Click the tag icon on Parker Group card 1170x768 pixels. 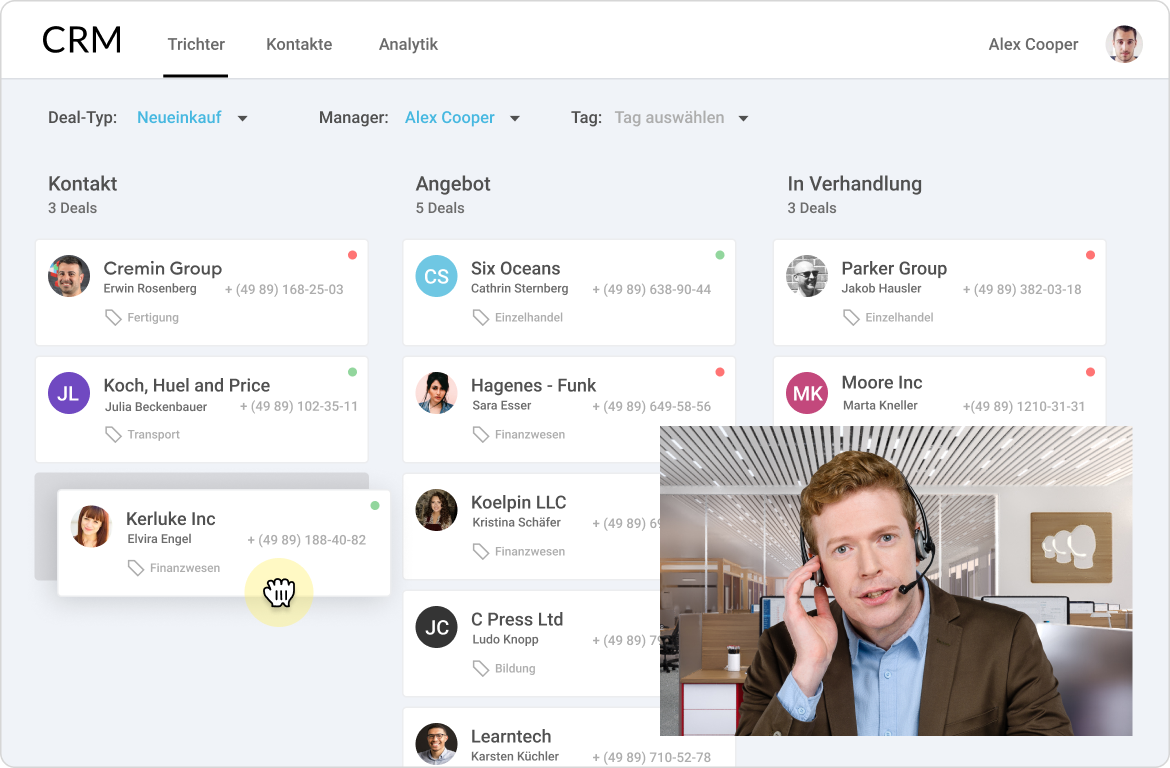[851, 317]
